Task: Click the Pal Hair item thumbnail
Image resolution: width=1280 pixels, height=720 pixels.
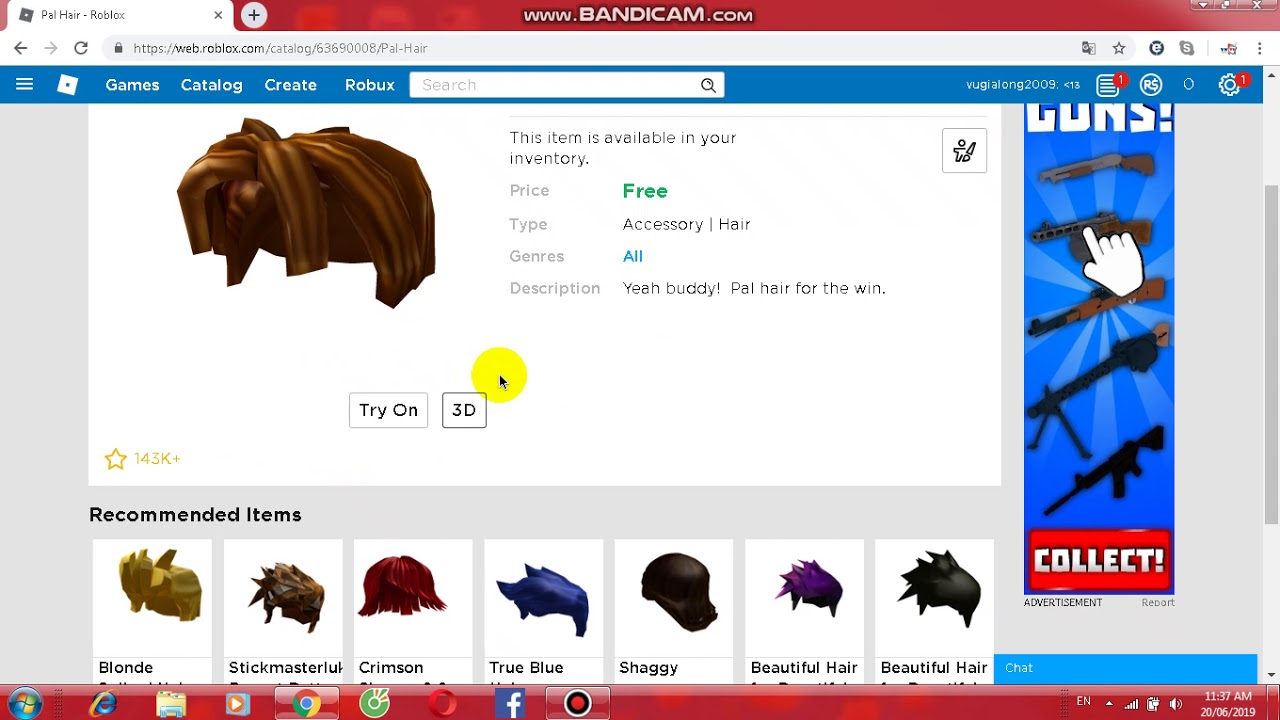Action: (307, 212)
